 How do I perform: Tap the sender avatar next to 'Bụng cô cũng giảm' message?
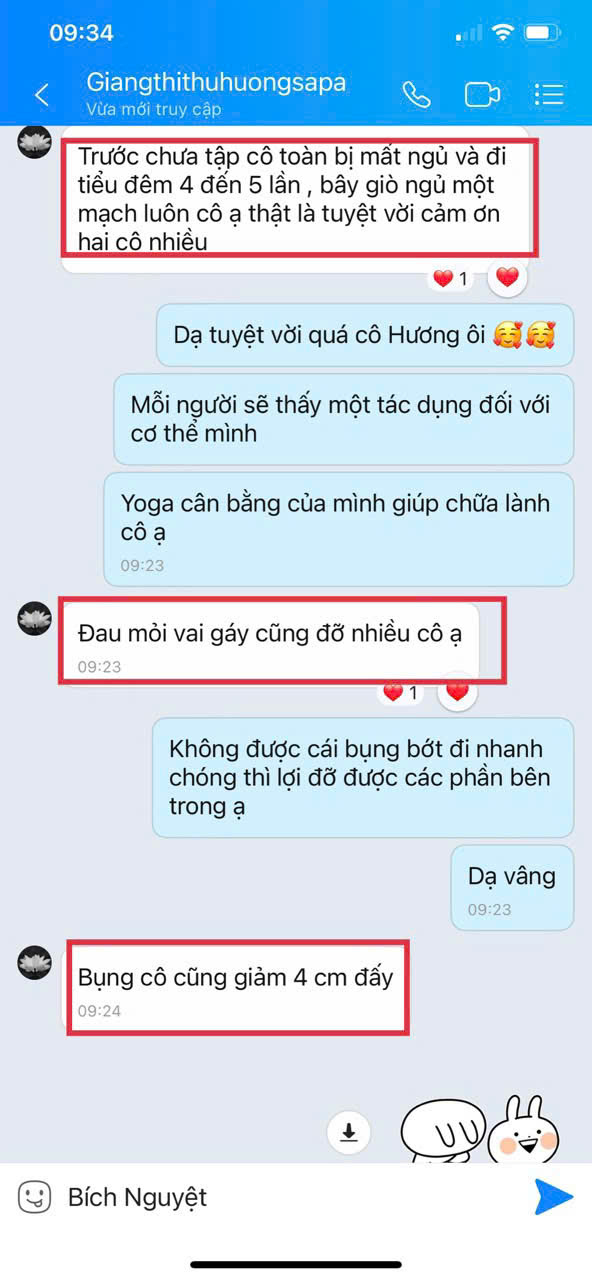point(35,963)
